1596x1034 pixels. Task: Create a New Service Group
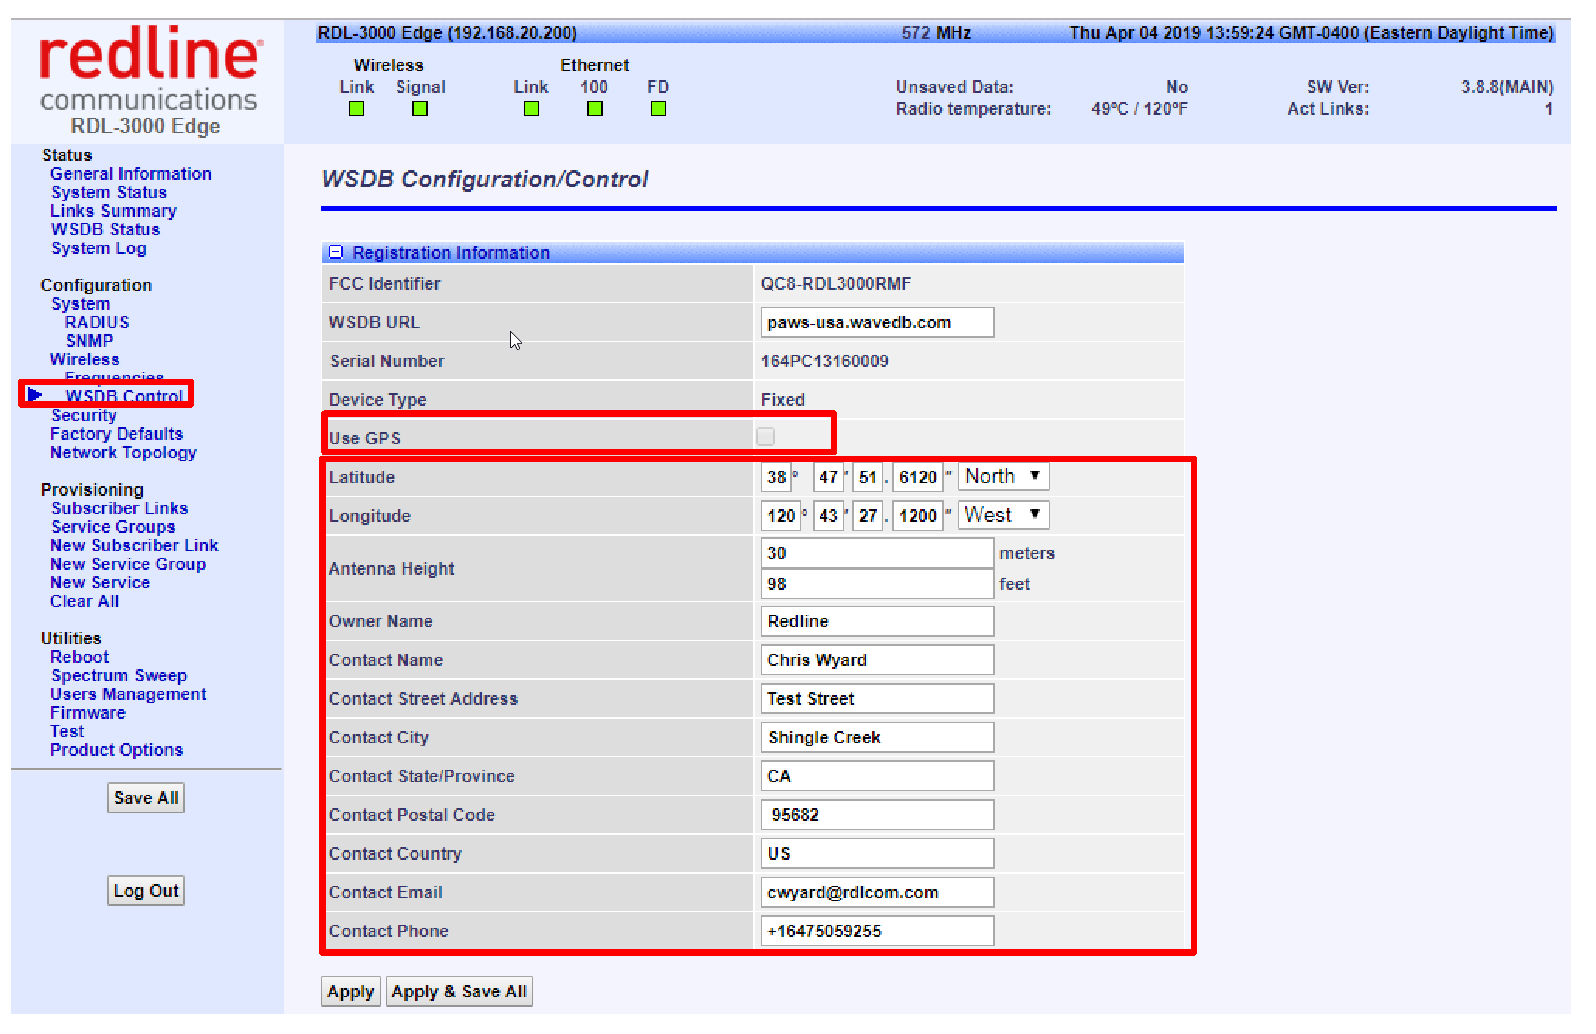(x=128, y=565)
